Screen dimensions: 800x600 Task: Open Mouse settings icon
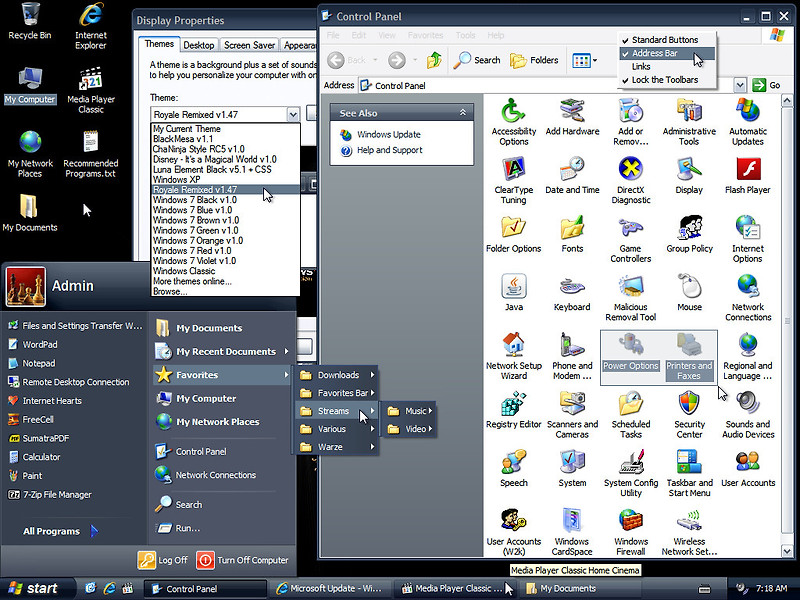[x=689, y=293]
